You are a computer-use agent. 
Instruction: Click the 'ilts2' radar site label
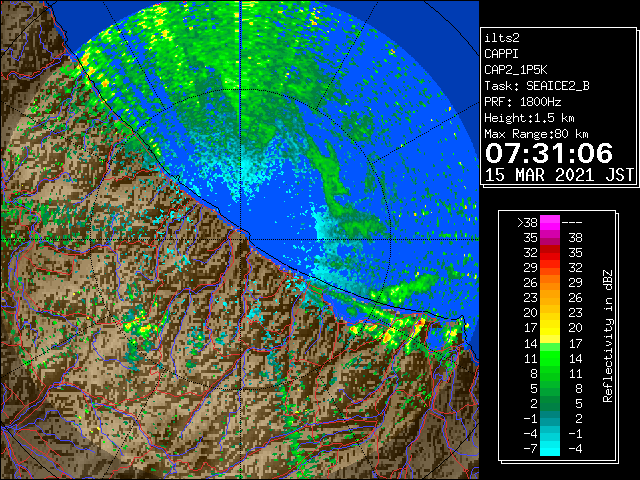pos(502,38)
